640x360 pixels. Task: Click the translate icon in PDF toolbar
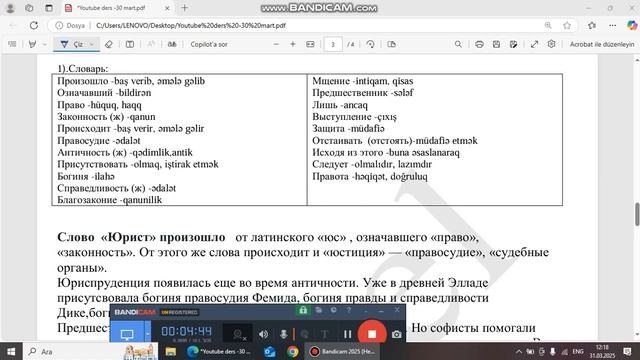(172, 44)
